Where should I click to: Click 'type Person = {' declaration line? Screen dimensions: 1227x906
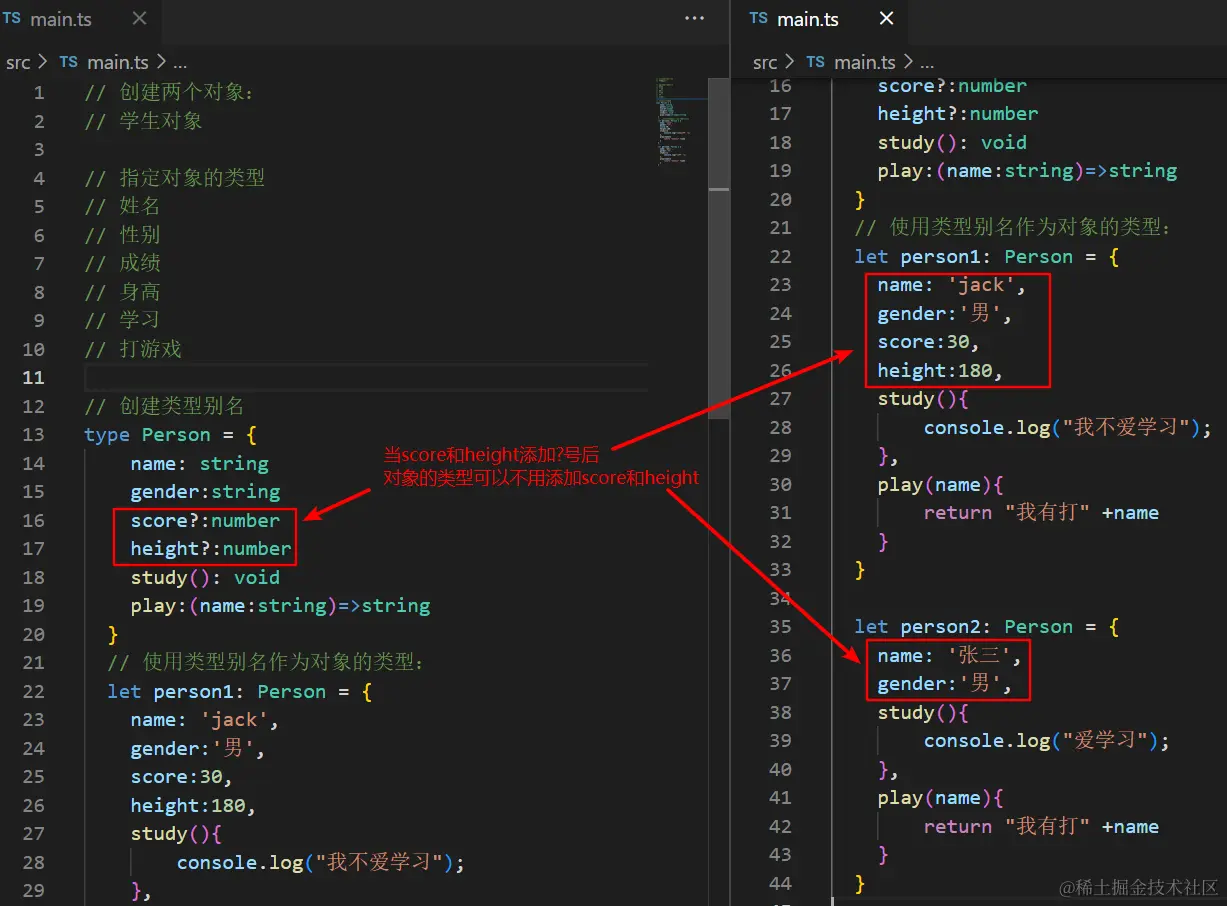[x=171, y=435]
